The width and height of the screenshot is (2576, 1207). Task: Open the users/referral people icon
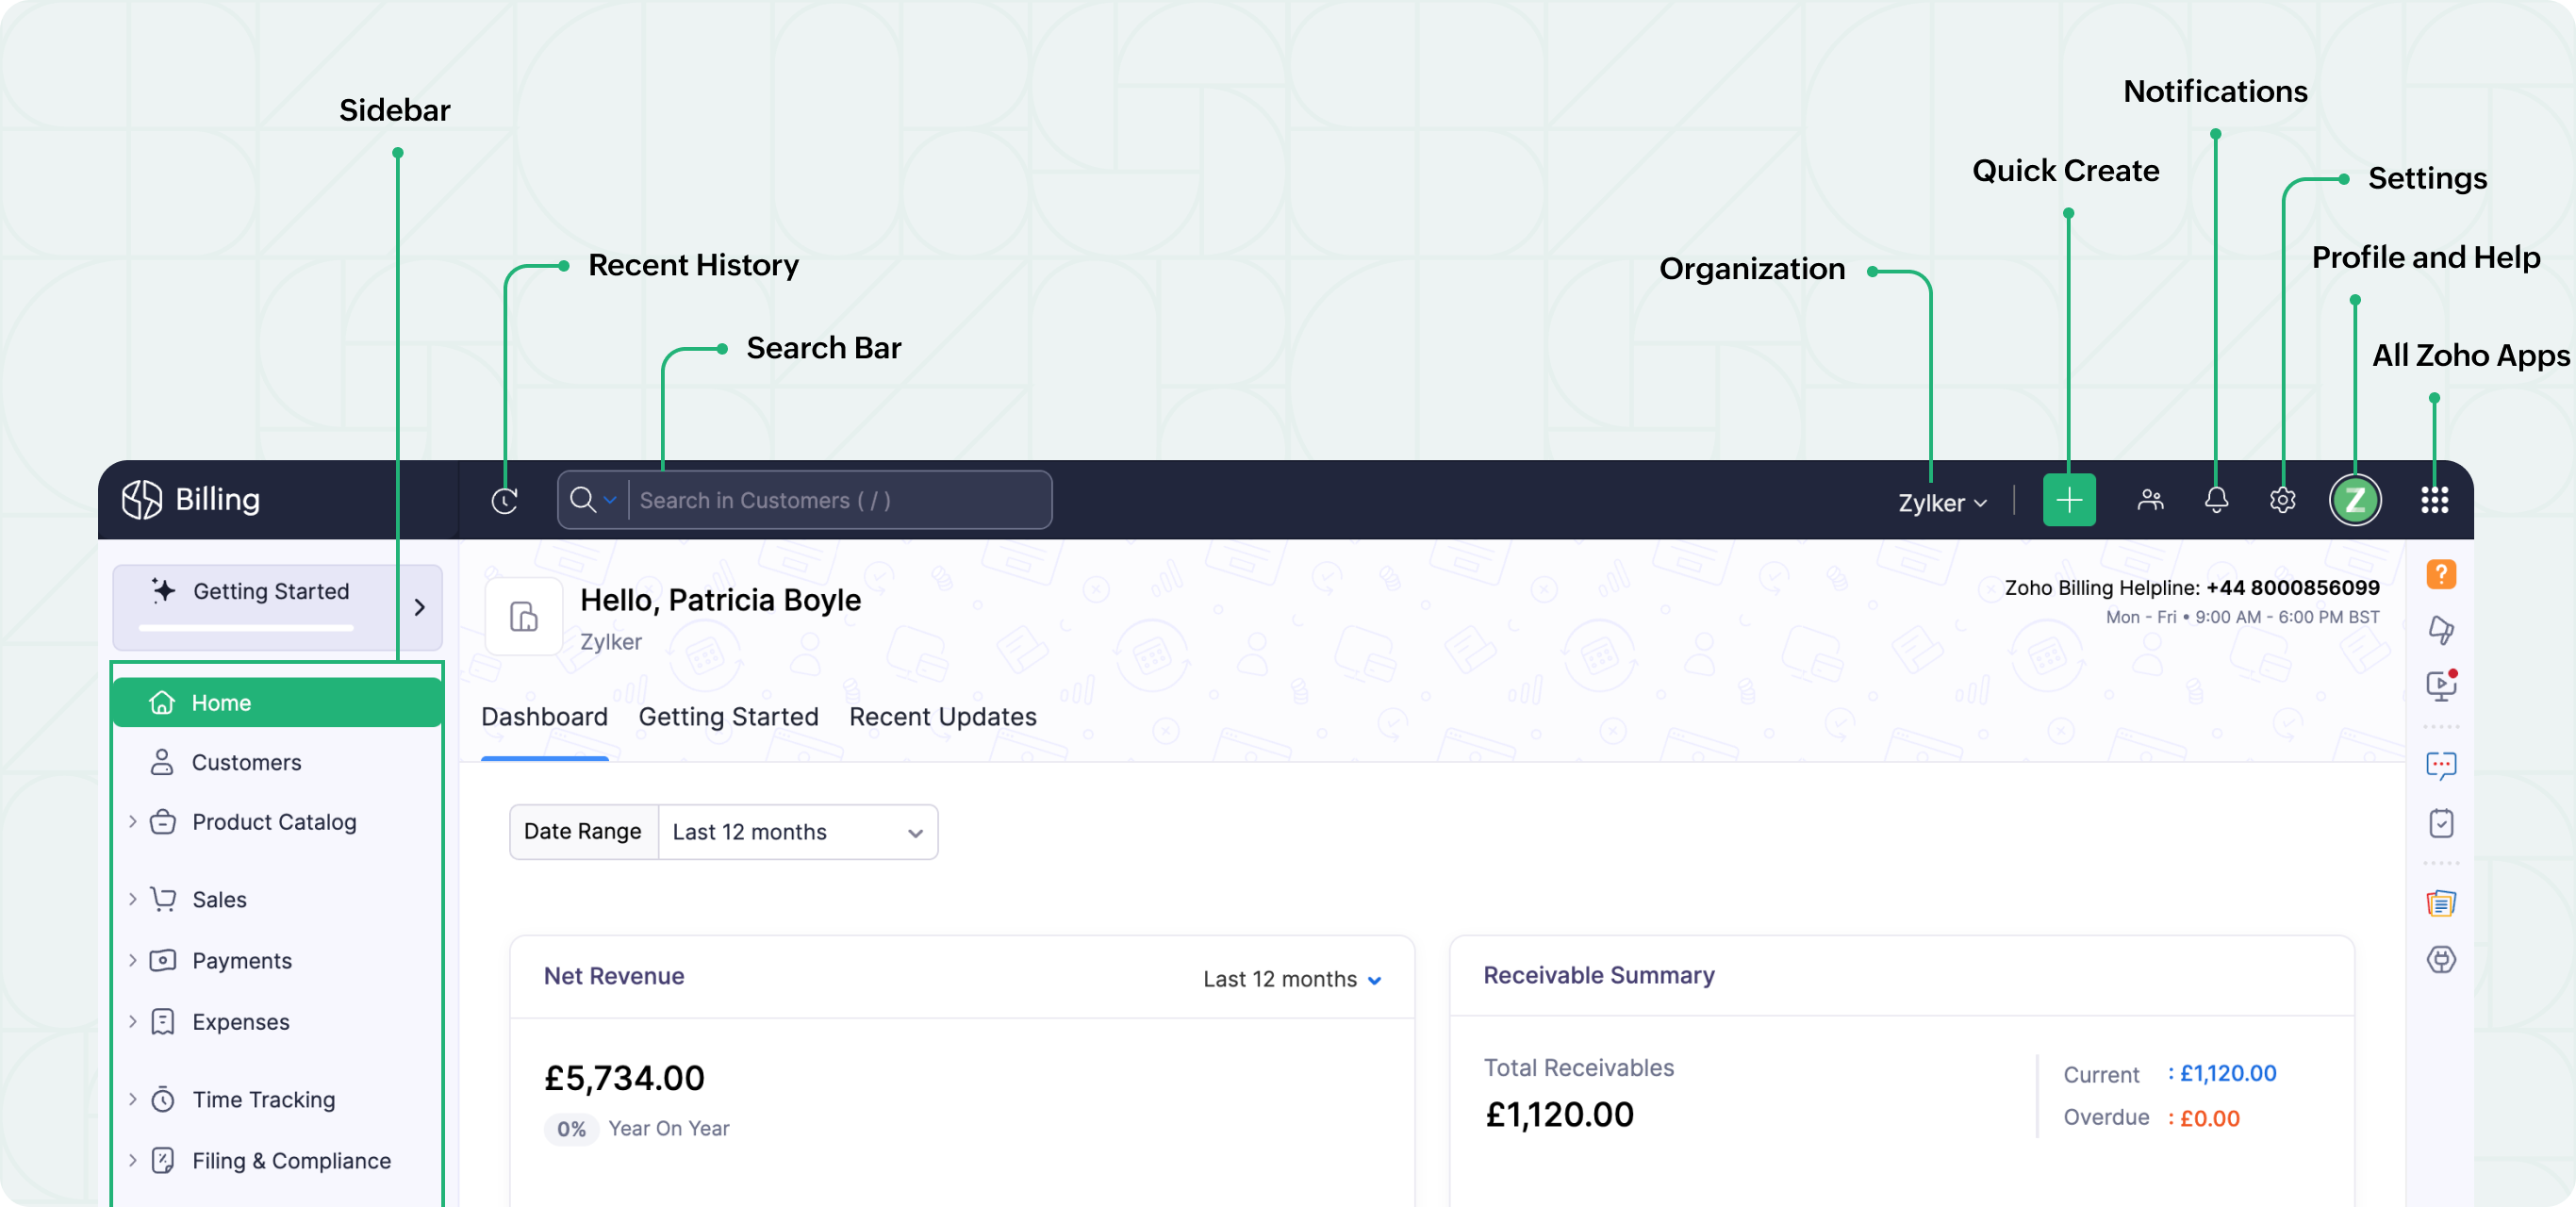click(2150, 500)
